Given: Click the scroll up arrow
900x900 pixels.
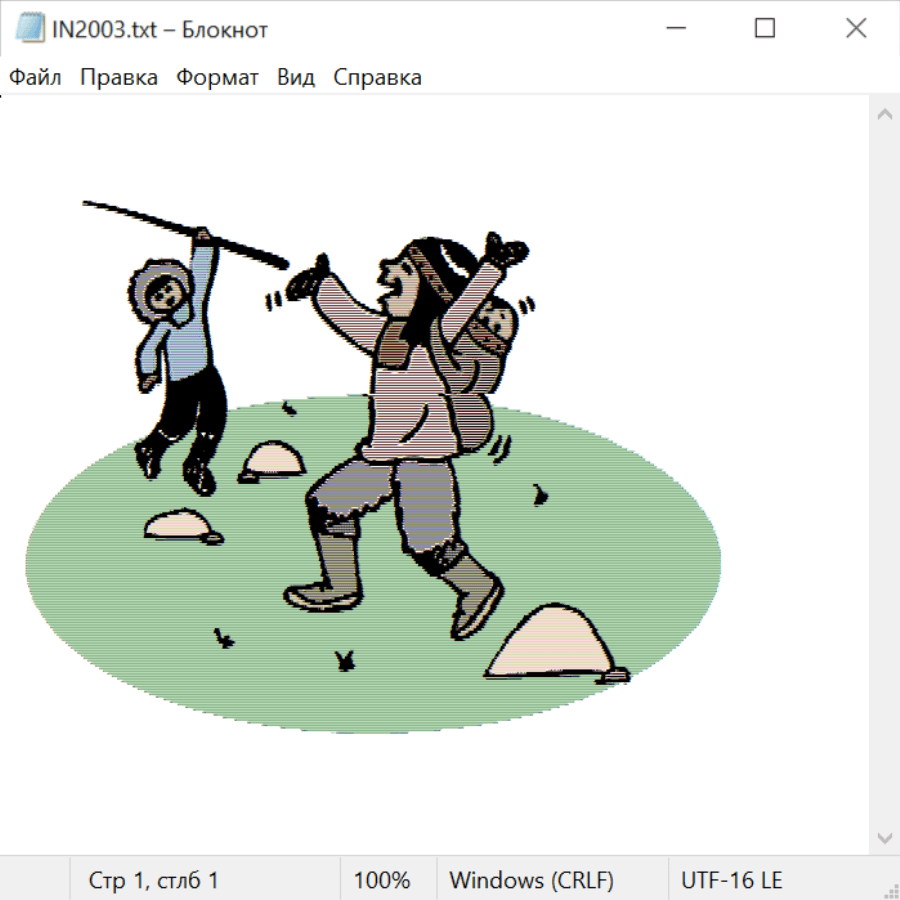Looking at the screenshot, I should [884, 115].
